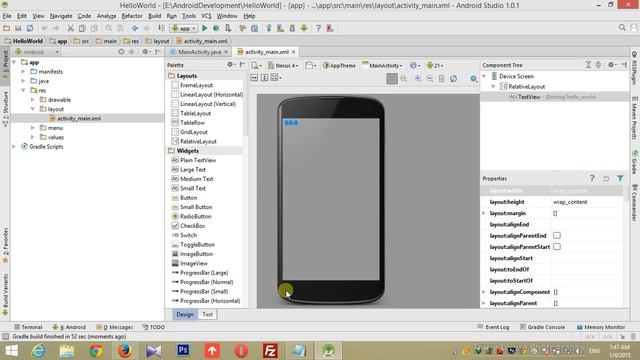Click the Properties restore default icon
The image size is (640, 360).
(606, 178)
